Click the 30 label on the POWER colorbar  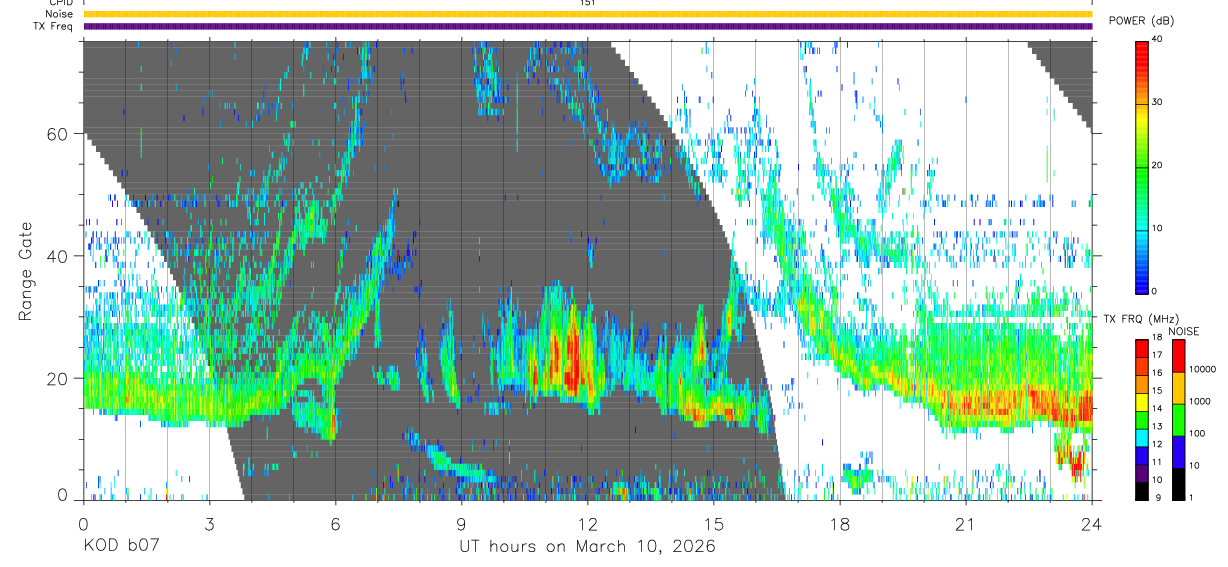(x=1157, y=102)
